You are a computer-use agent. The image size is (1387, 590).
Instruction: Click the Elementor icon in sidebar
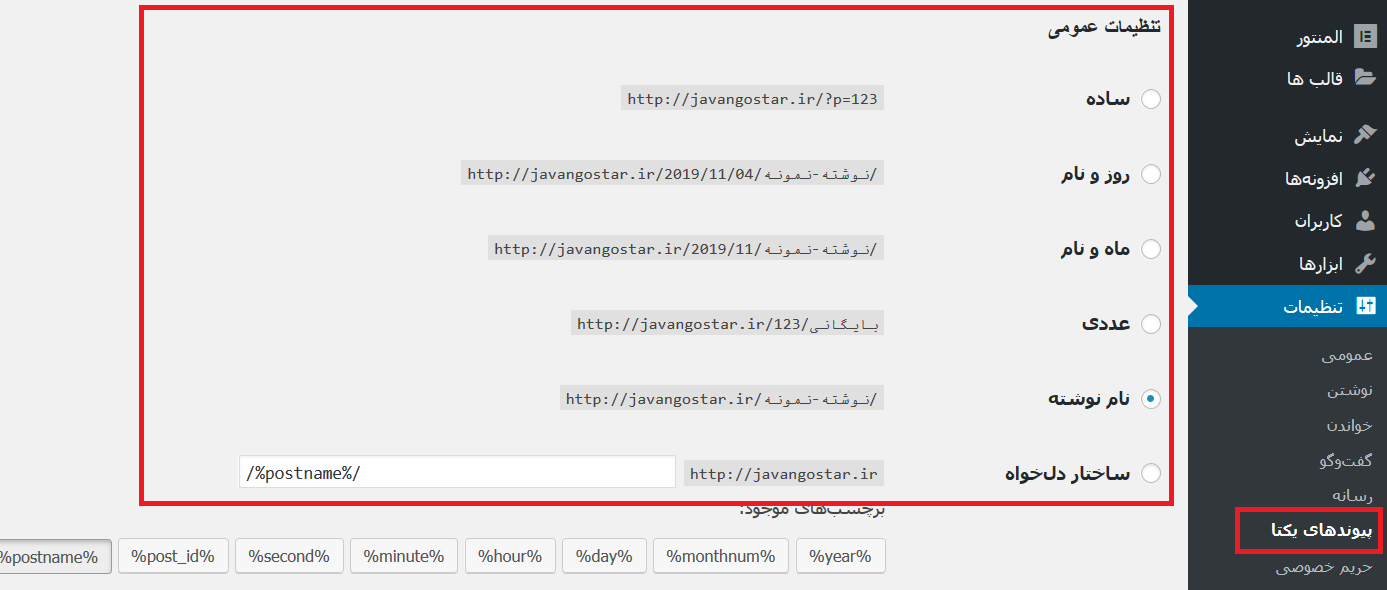1365,37
